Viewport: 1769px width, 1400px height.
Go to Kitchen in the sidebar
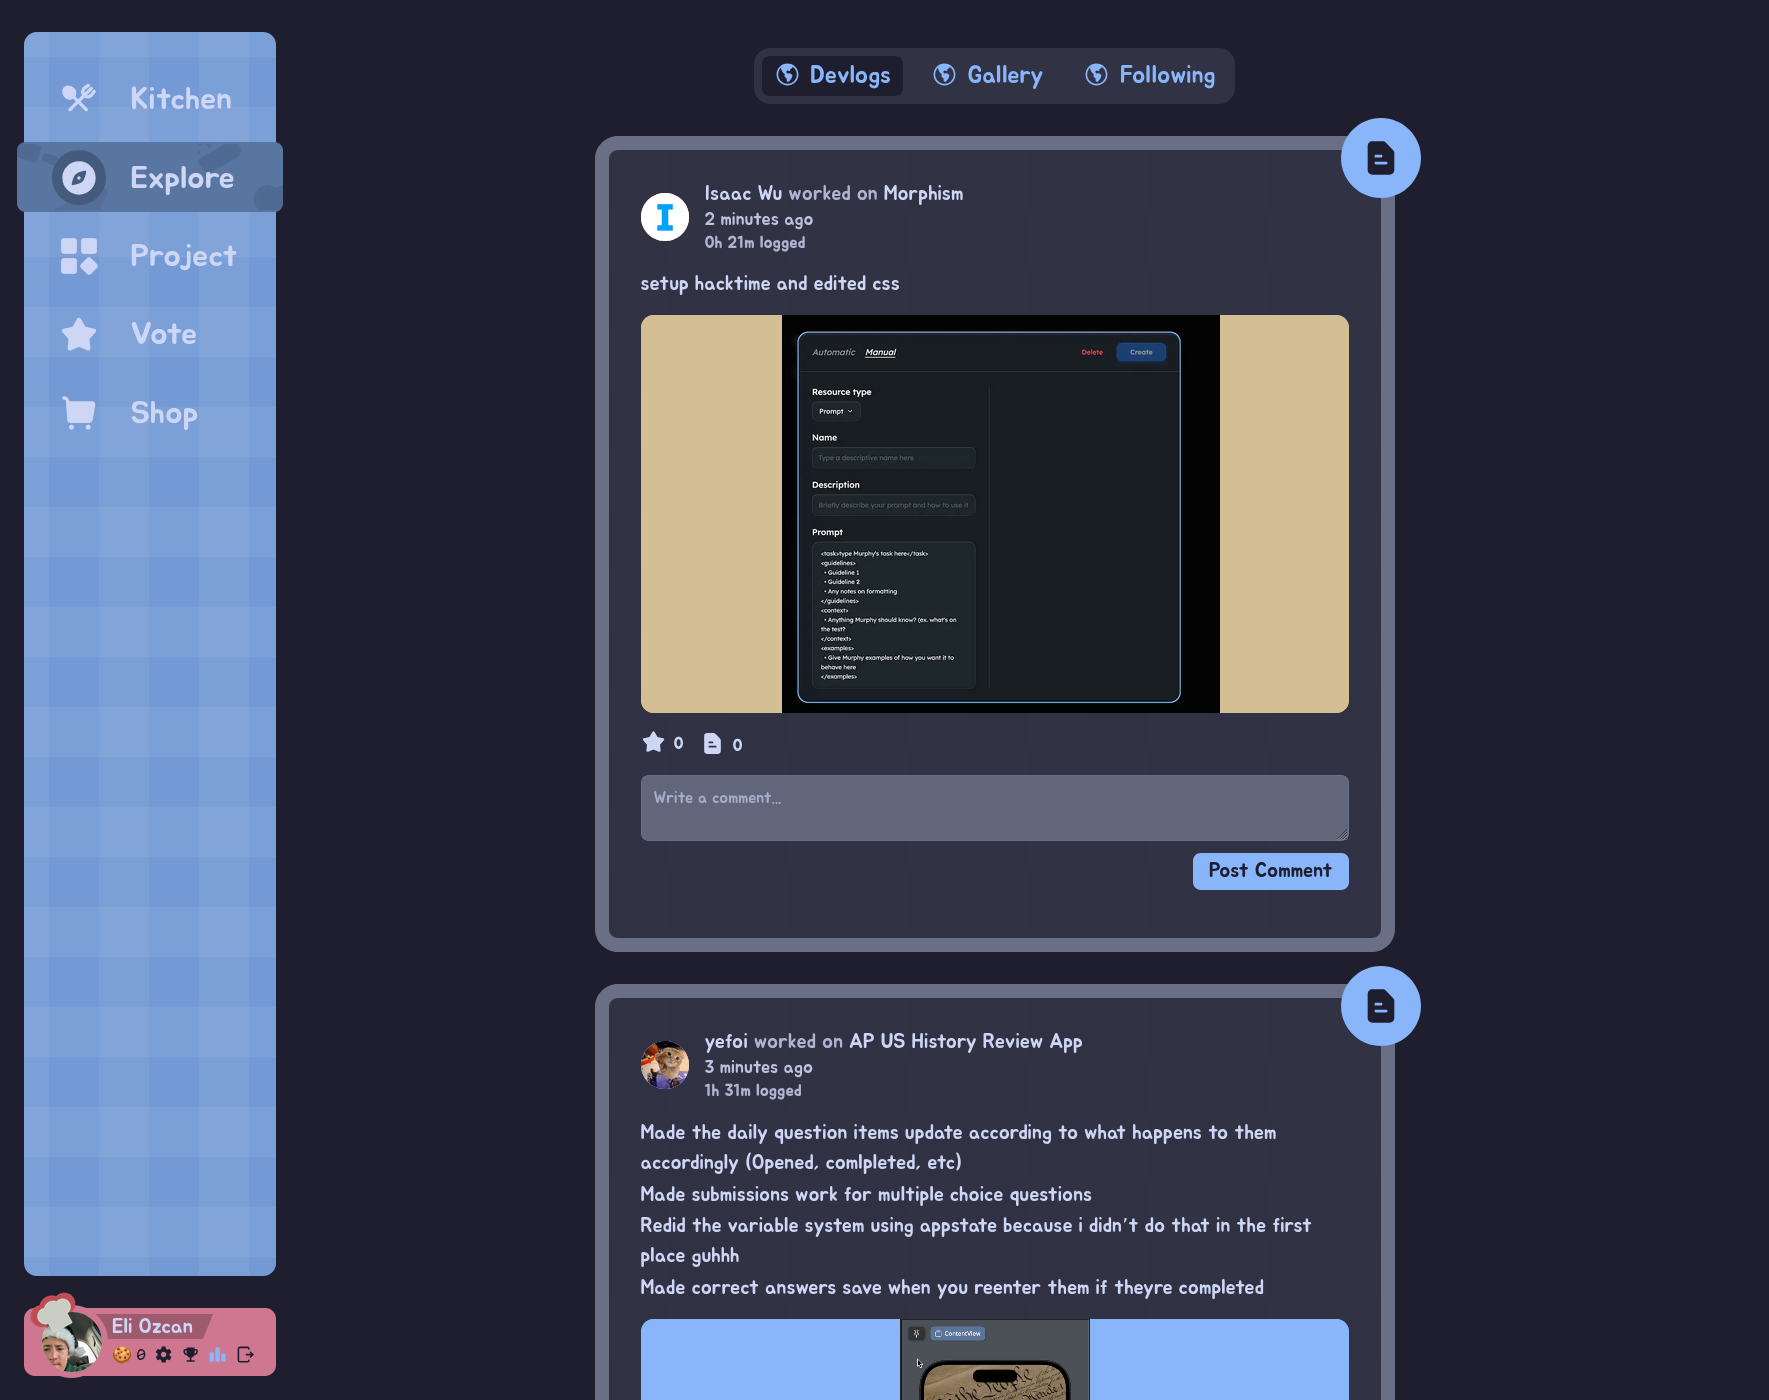click(150, 99)
